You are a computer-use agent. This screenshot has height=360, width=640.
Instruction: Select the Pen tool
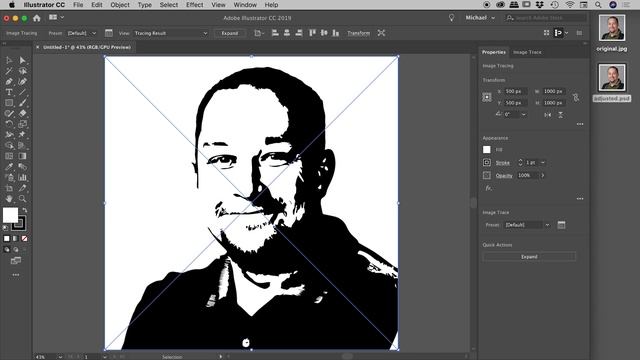(9, 82)
